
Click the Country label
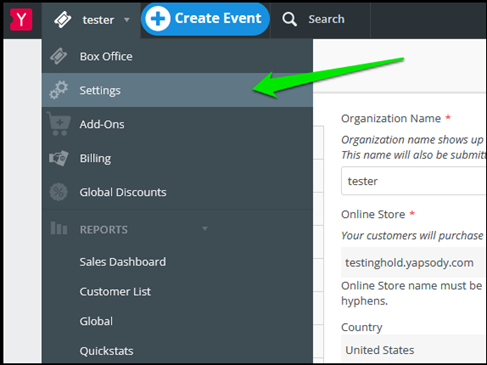click(362, 327)
